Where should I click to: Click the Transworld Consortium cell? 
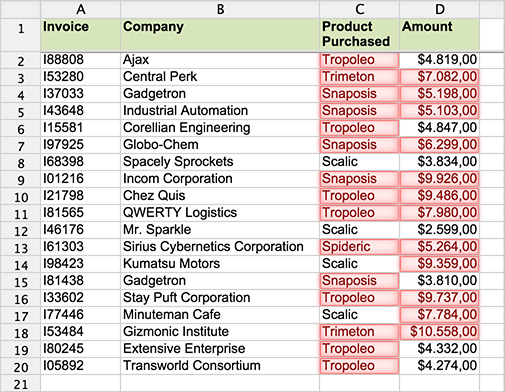click(x=220, y=366)
